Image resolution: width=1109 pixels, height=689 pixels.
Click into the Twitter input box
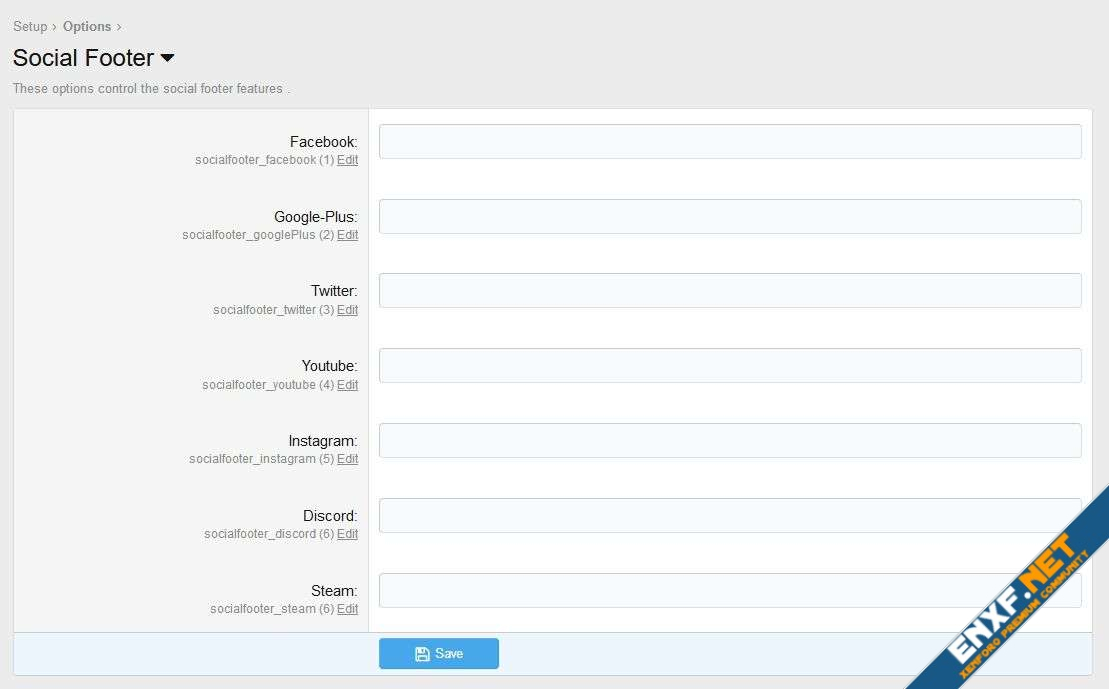729,291
